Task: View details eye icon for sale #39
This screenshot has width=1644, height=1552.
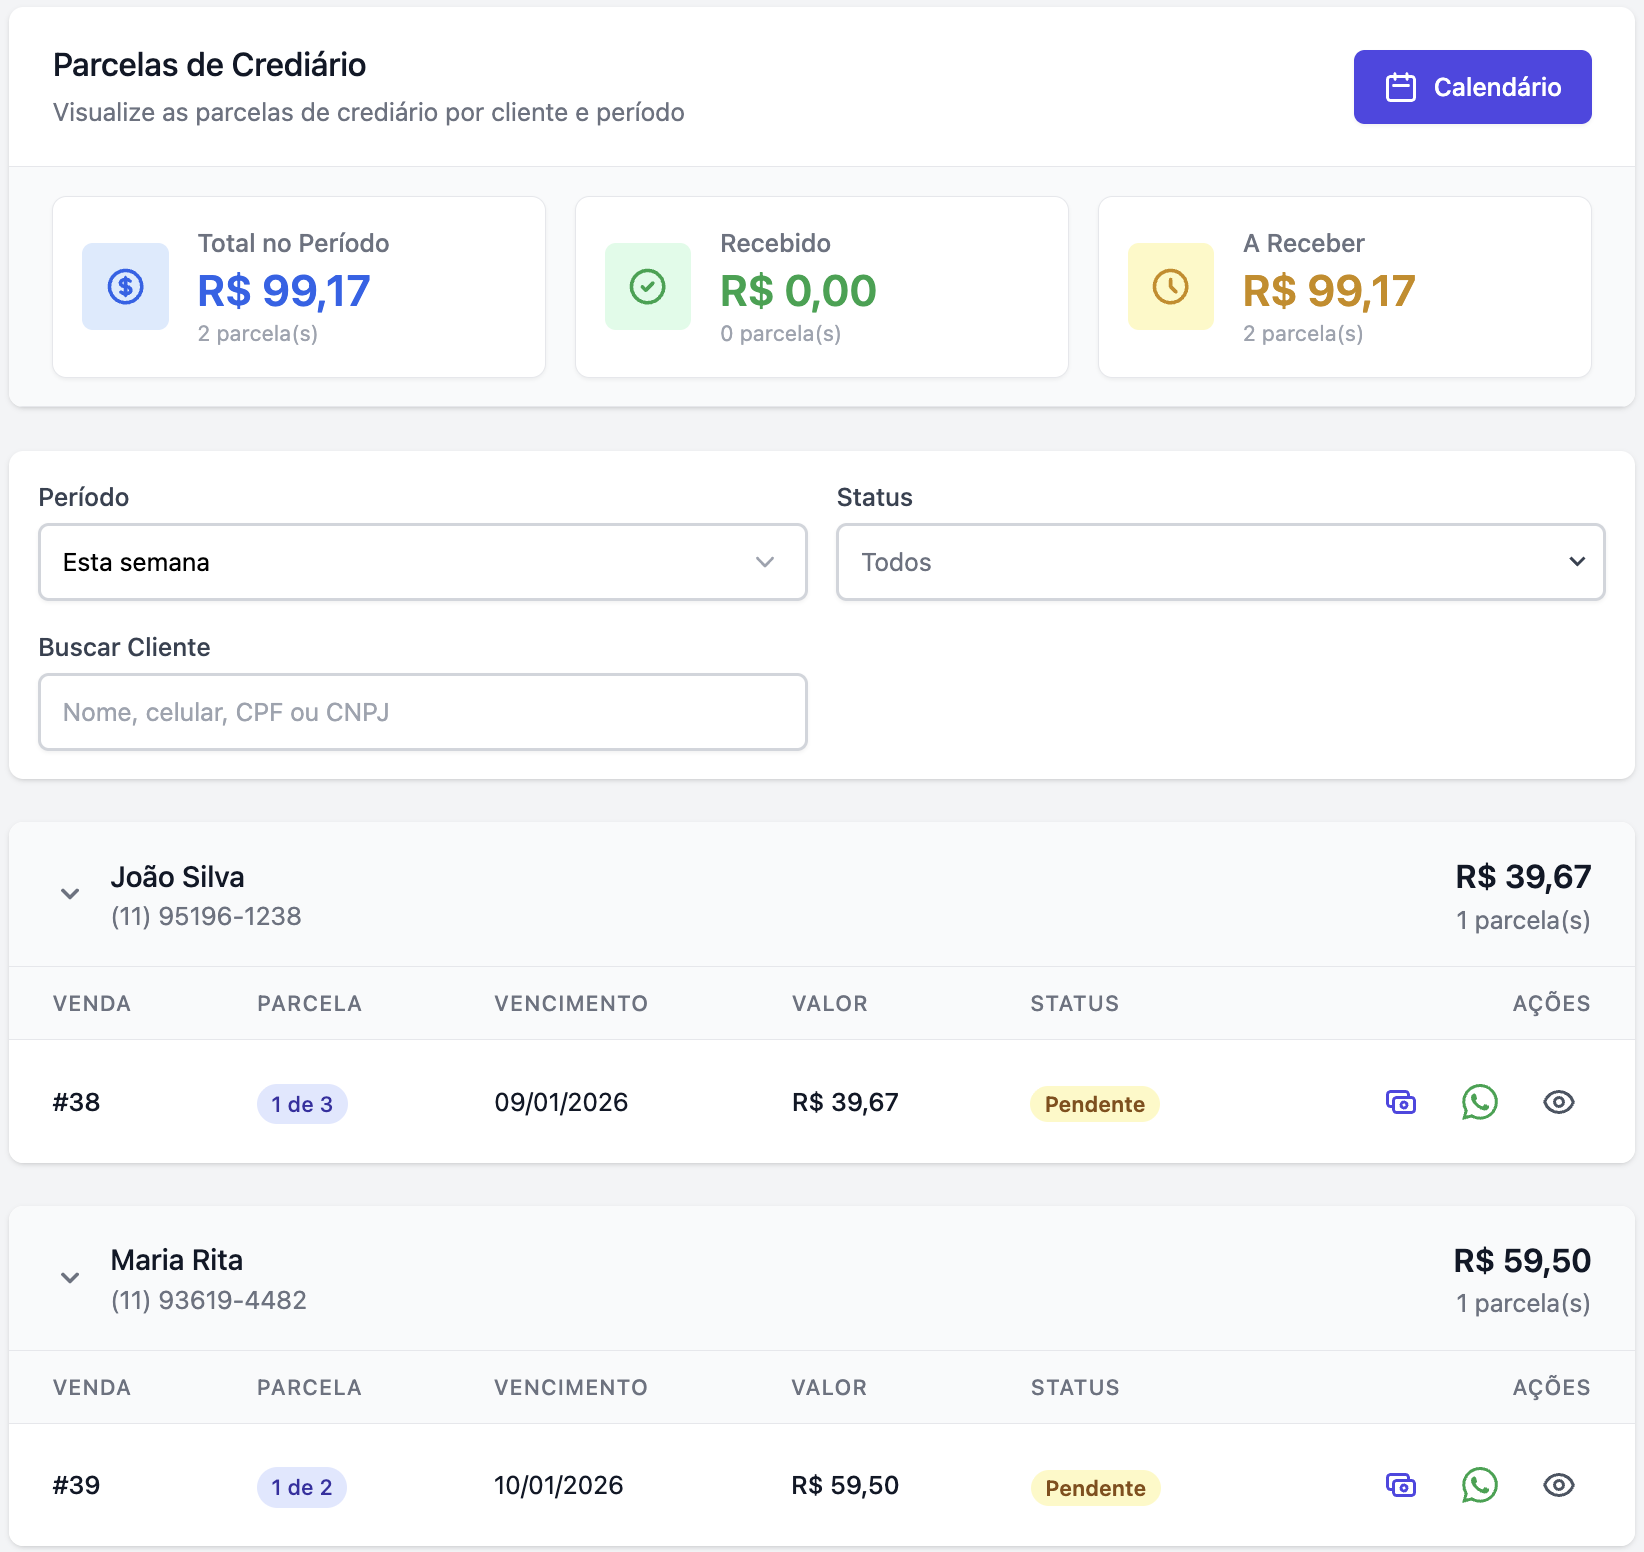Action: 1558,1485
